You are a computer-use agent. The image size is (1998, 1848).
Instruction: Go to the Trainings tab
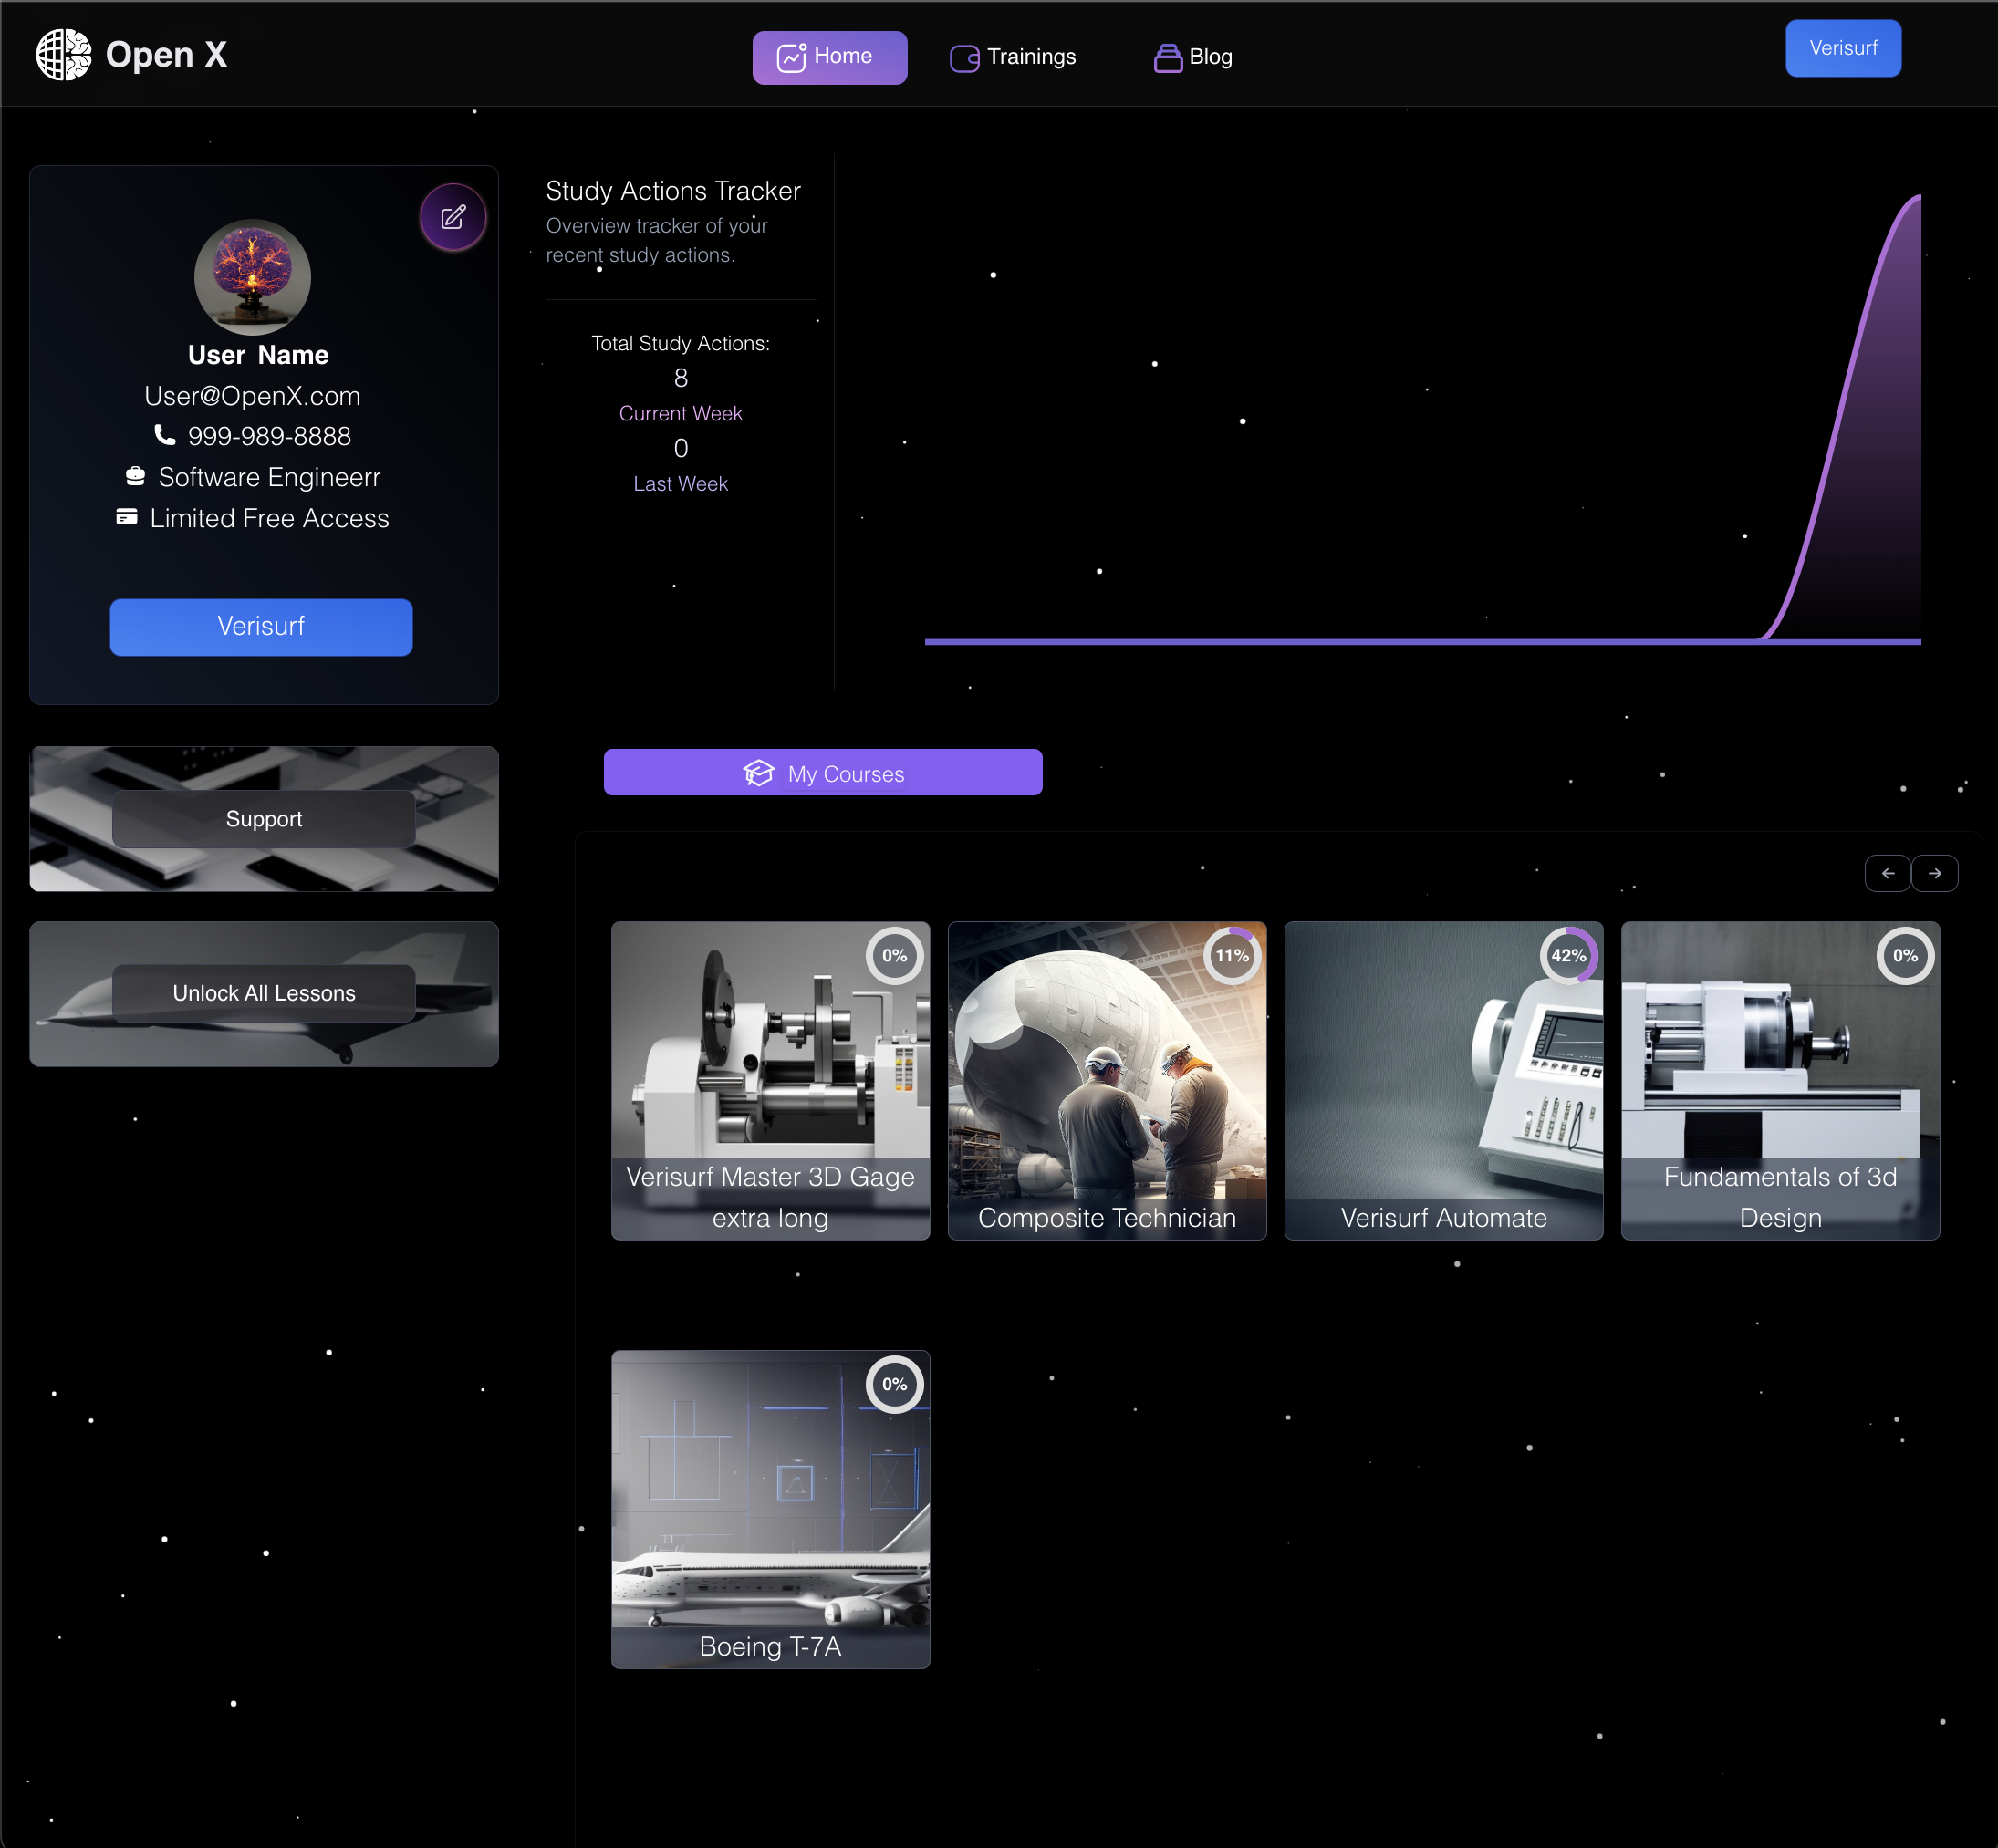(1013, 57)
